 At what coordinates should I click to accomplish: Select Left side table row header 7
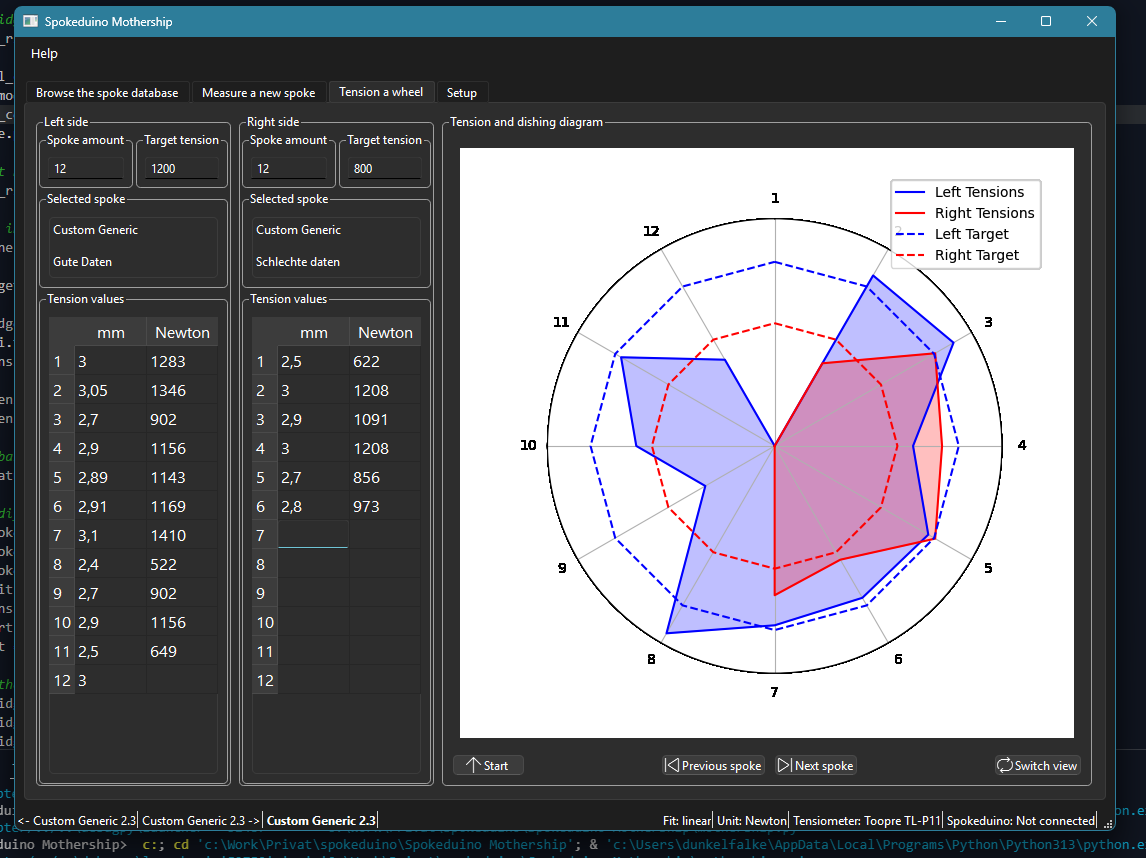pos(61,536)
